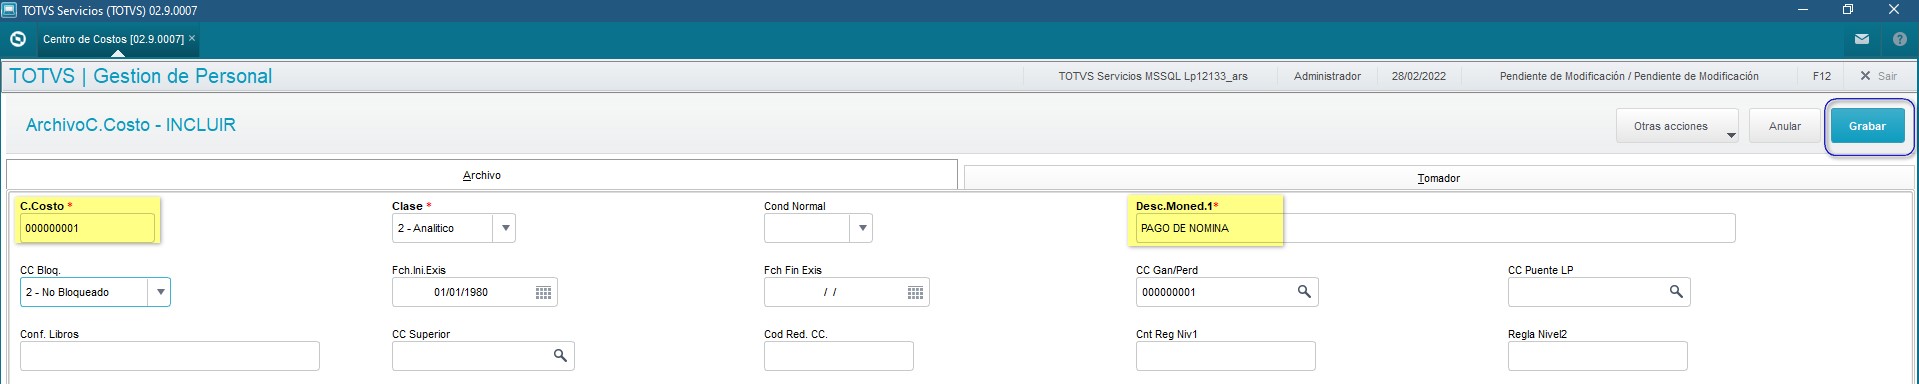
Task: Click the Cod Red. CC. input field
Action: [x=839, y=356]
